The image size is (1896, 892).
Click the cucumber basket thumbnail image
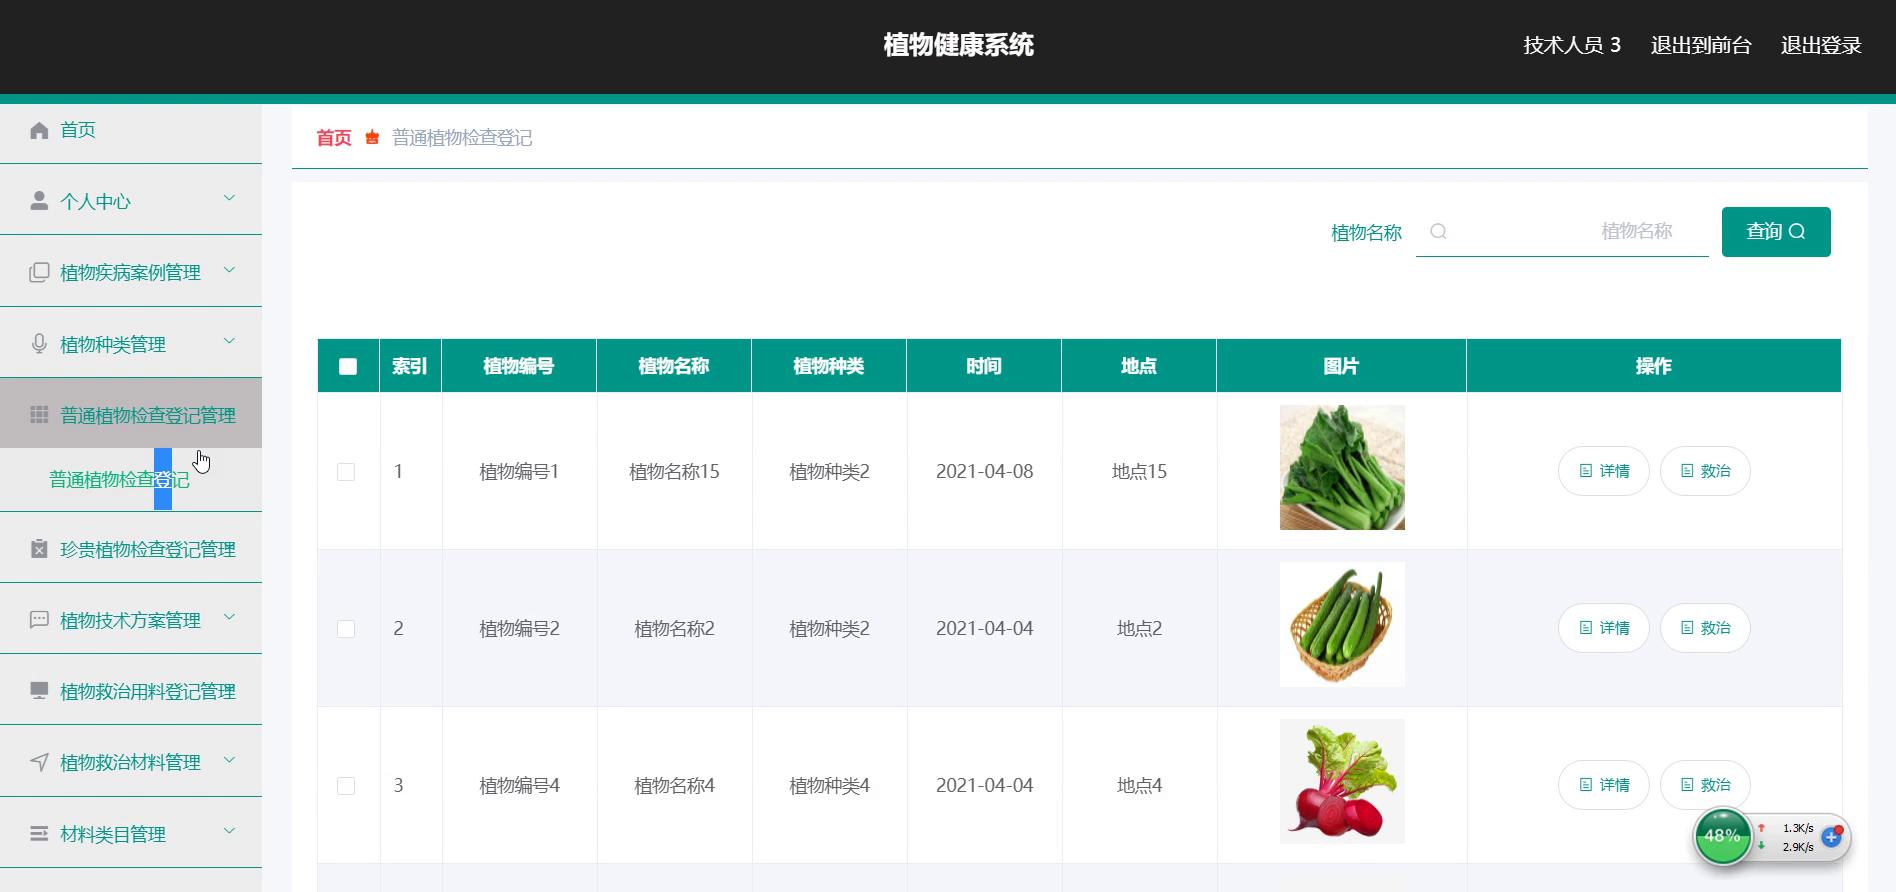(x=1342, y=625)
